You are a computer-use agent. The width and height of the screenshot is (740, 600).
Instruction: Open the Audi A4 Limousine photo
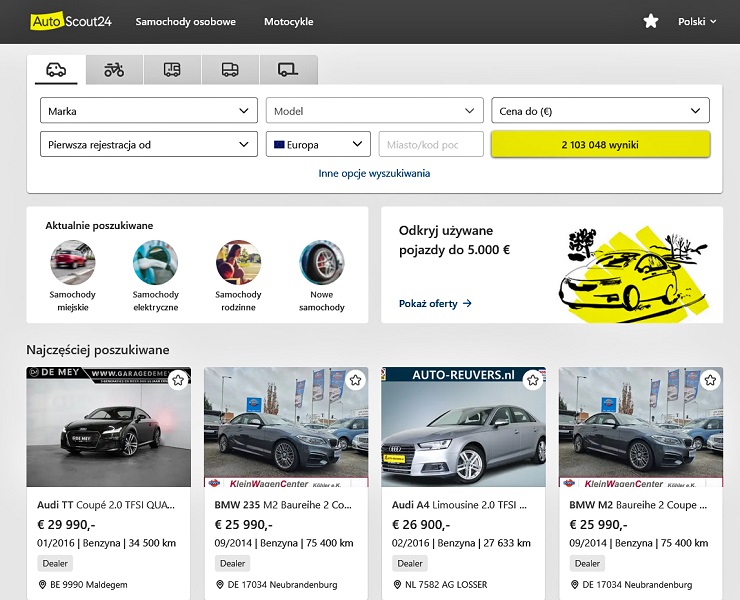pyautogui.click(x=463, y=427)
